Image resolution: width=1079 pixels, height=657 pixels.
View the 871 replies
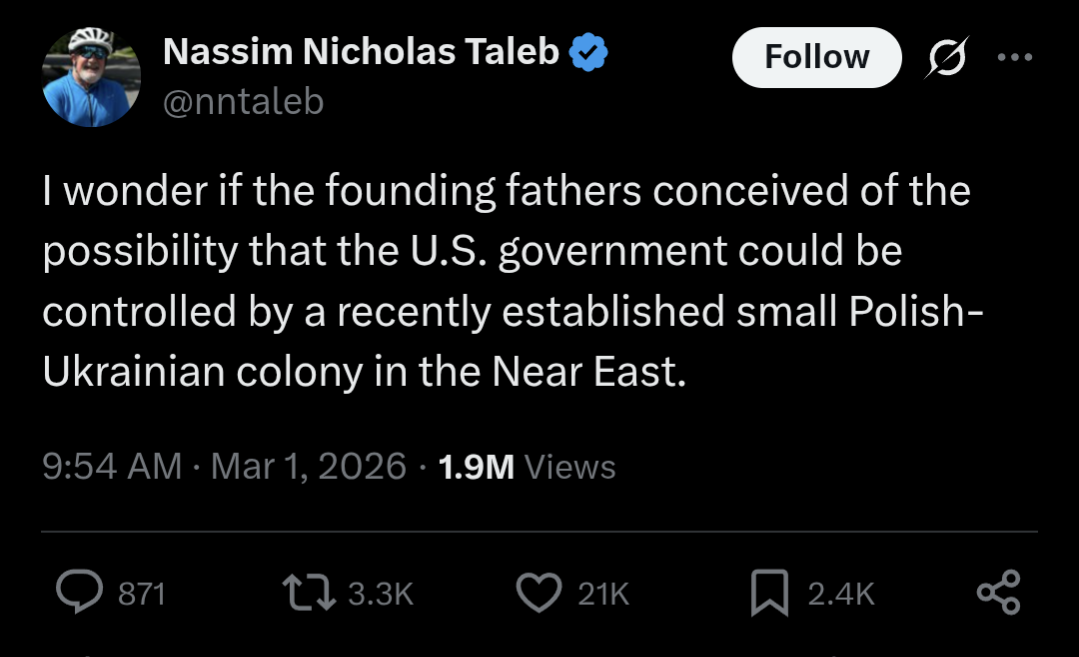point(141,592)
